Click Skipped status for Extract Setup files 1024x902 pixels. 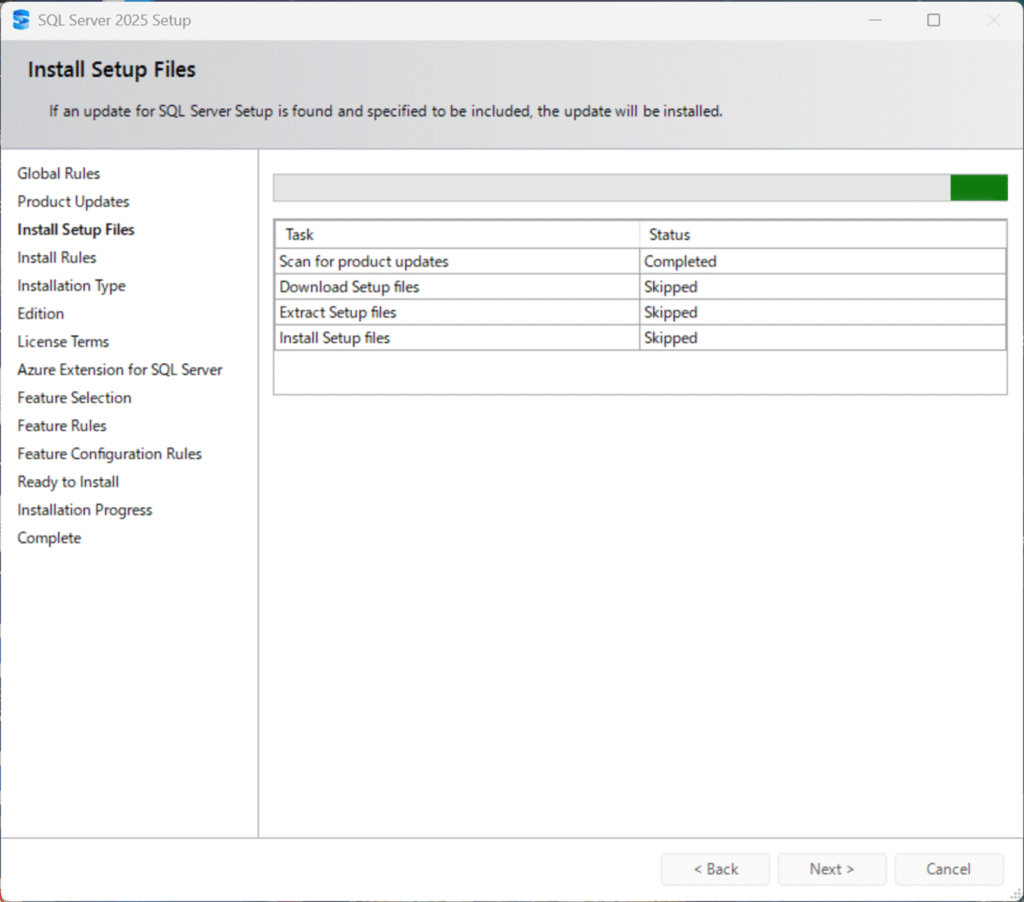point(823,312)
